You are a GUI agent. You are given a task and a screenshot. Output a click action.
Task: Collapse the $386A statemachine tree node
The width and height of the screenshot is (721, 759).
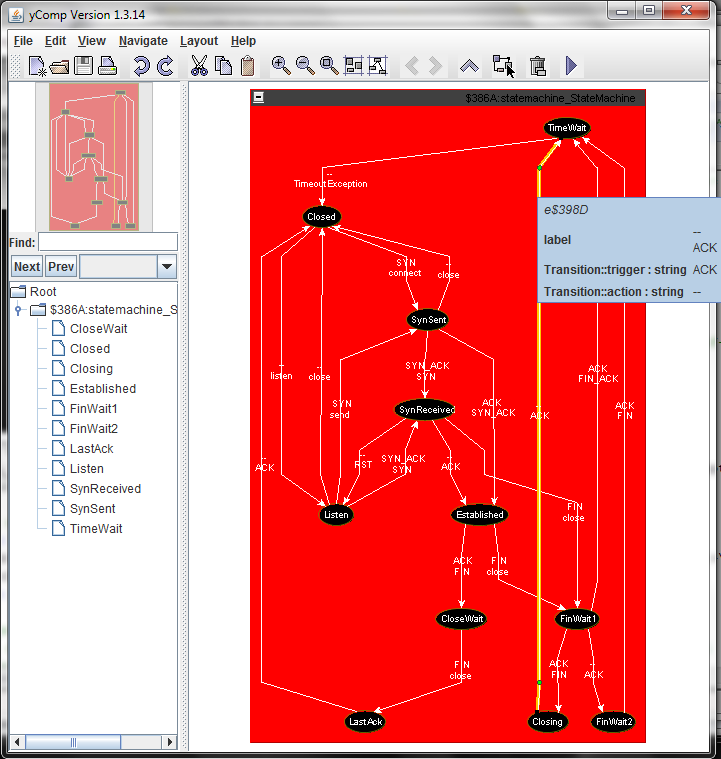18,310
